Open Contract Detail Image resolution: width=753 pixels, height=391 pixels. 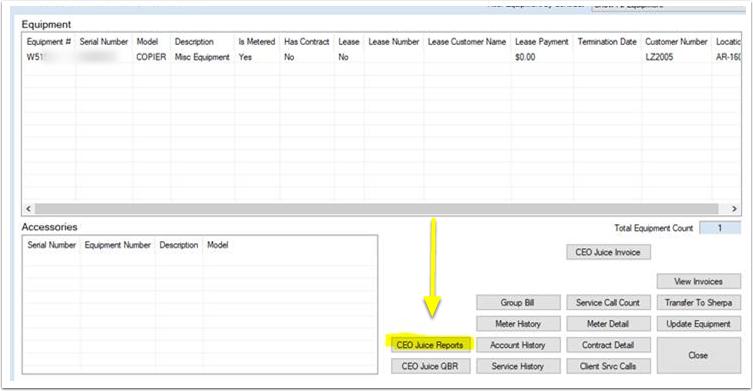tap(608, 345)
